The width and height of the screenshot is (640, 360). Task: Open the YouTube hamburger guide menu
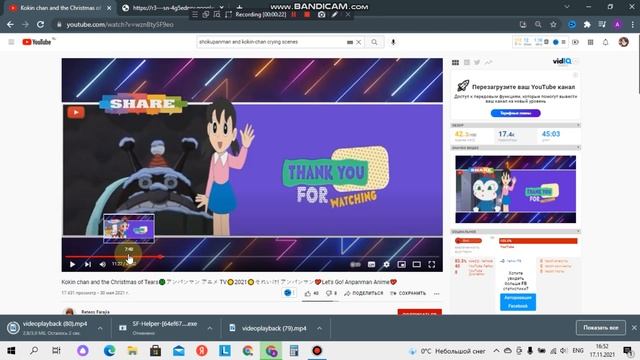[11, 42]
